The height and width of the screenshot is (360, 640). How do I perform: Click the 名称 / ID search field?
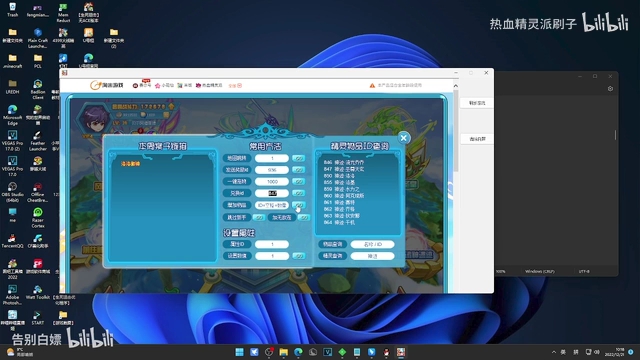tap(372, 244)
